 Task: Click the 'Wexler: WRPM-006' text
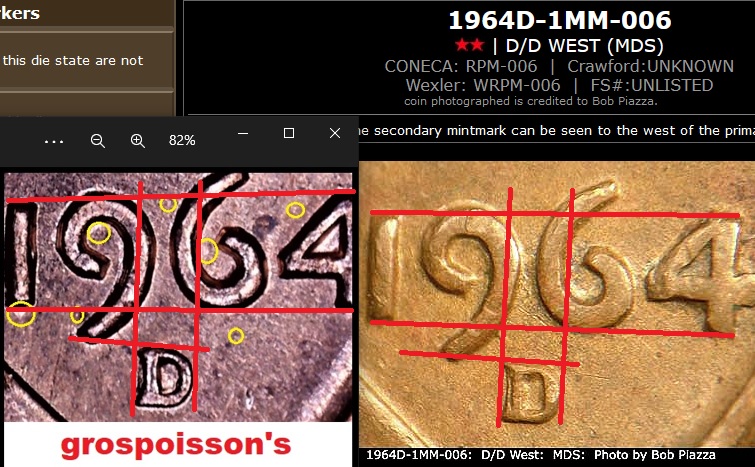click(x=483, y=85)
